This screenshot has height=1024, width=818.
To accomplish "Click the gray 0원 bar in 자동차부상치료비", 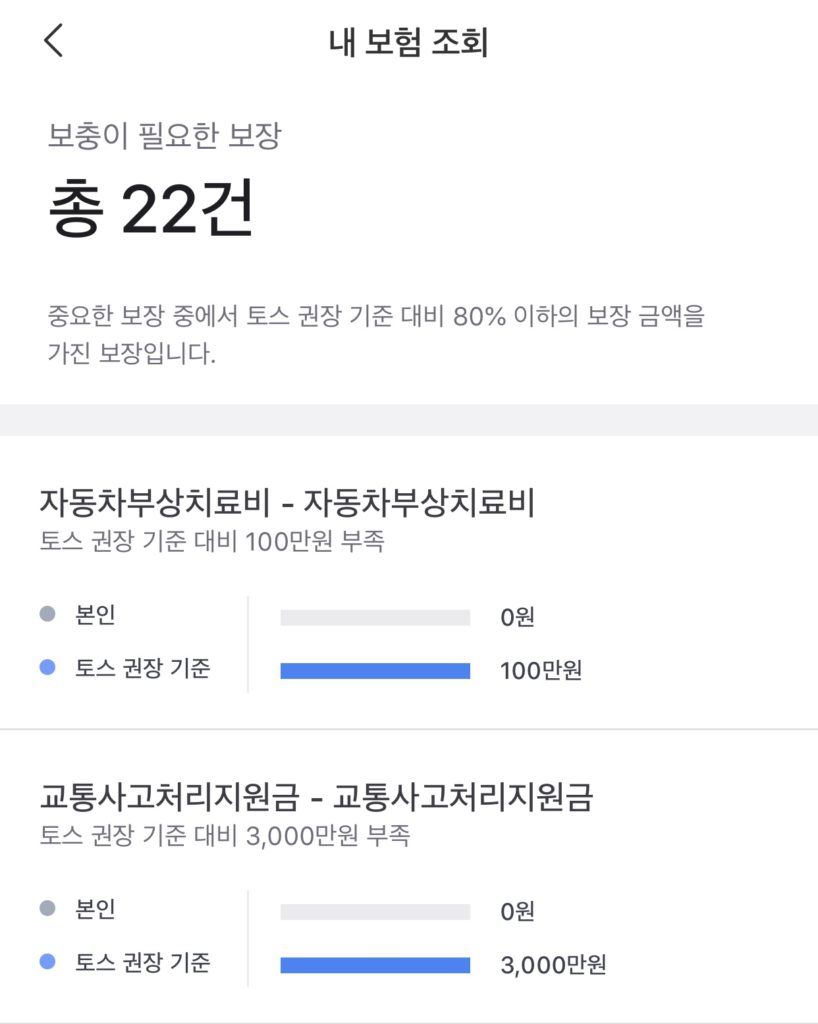I will [x=375, y=617].
